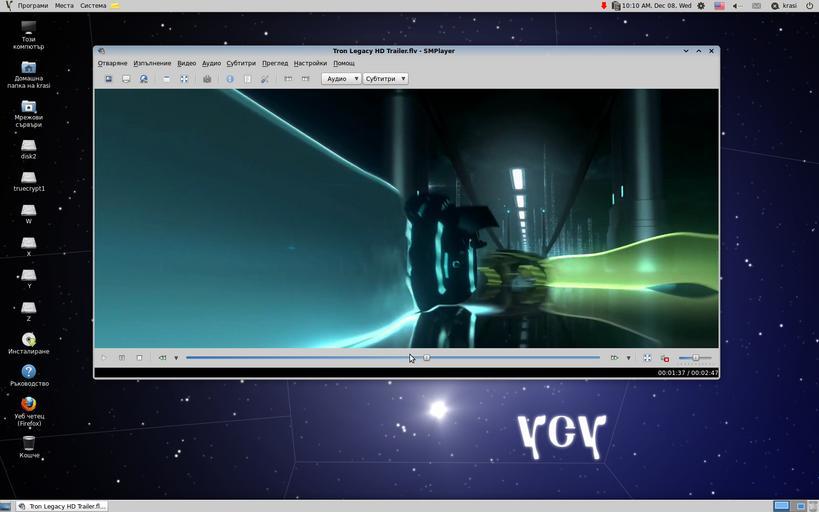Viewport: 819px width, 512px height.
Task: Open preferences with the tools icon
Action: (265, 79)
